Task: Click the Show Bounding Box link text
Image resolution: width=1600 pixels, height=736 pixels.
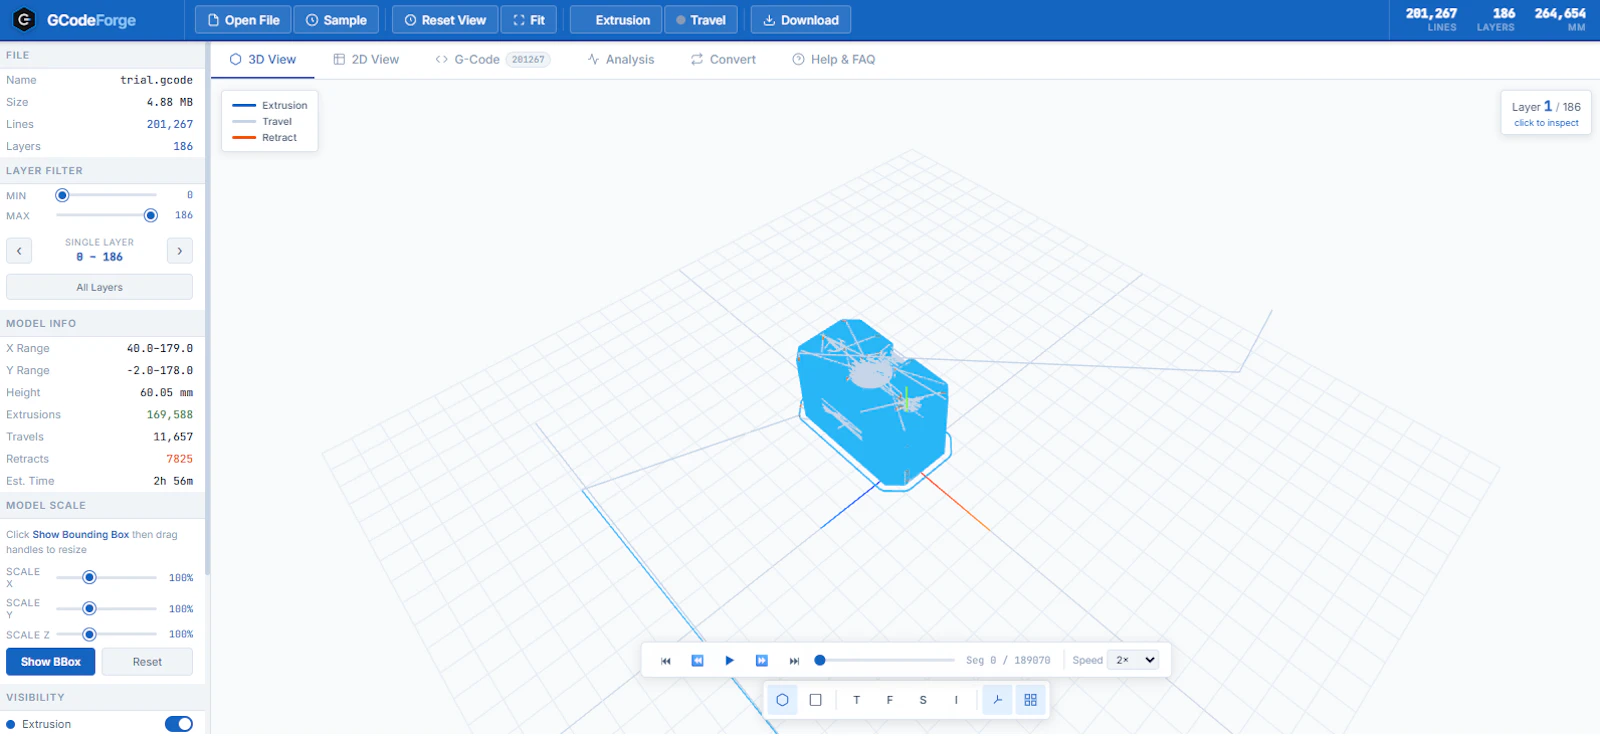Action: click(81, 535)
